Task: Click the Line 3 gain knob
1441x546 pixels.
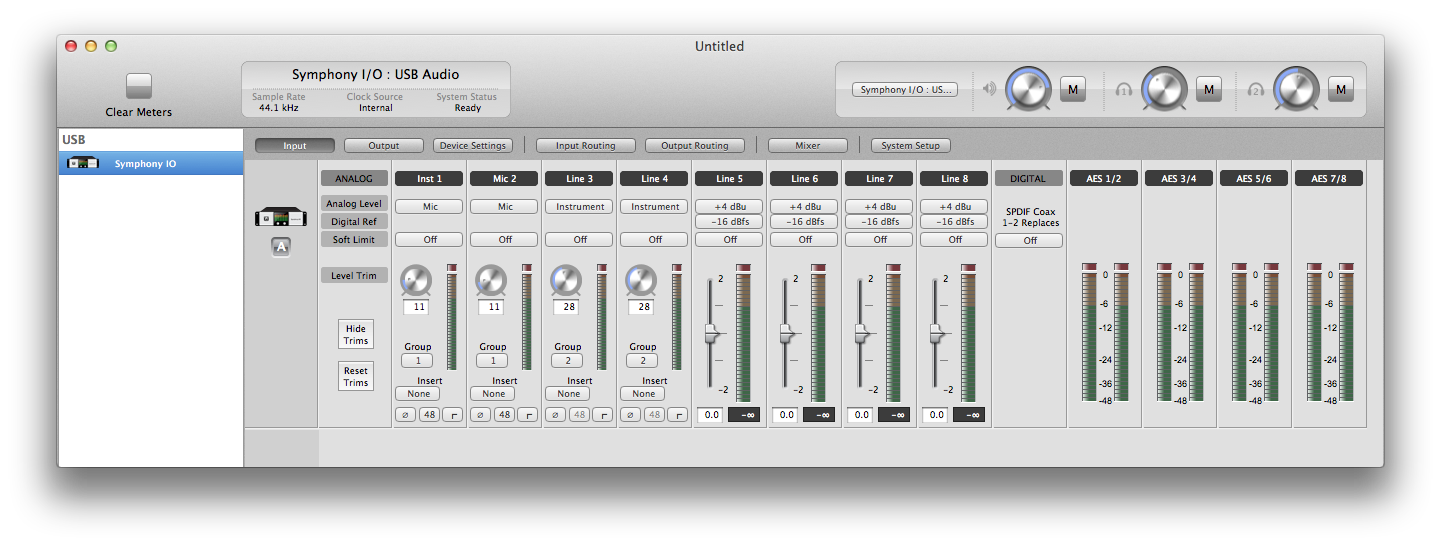Action: click(x=565, y=280)
